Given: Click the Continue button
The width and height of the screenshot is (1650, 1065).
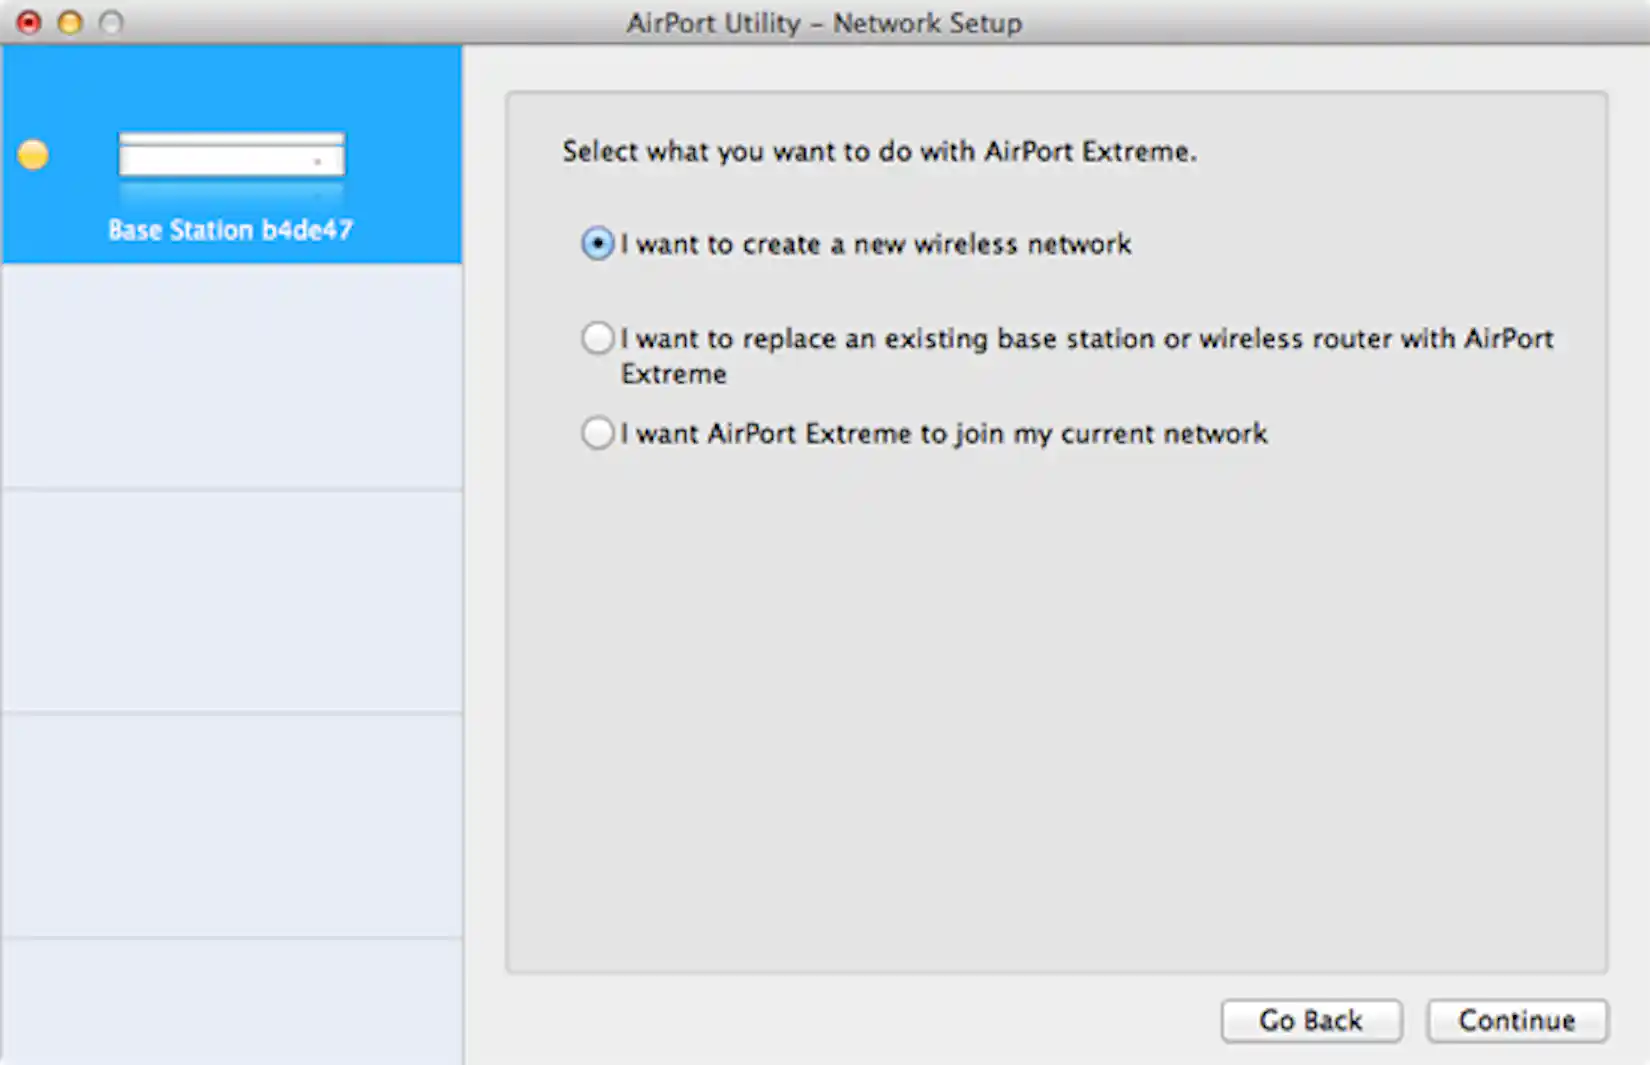Looking at the screenshot, I should point(1517,1021).
